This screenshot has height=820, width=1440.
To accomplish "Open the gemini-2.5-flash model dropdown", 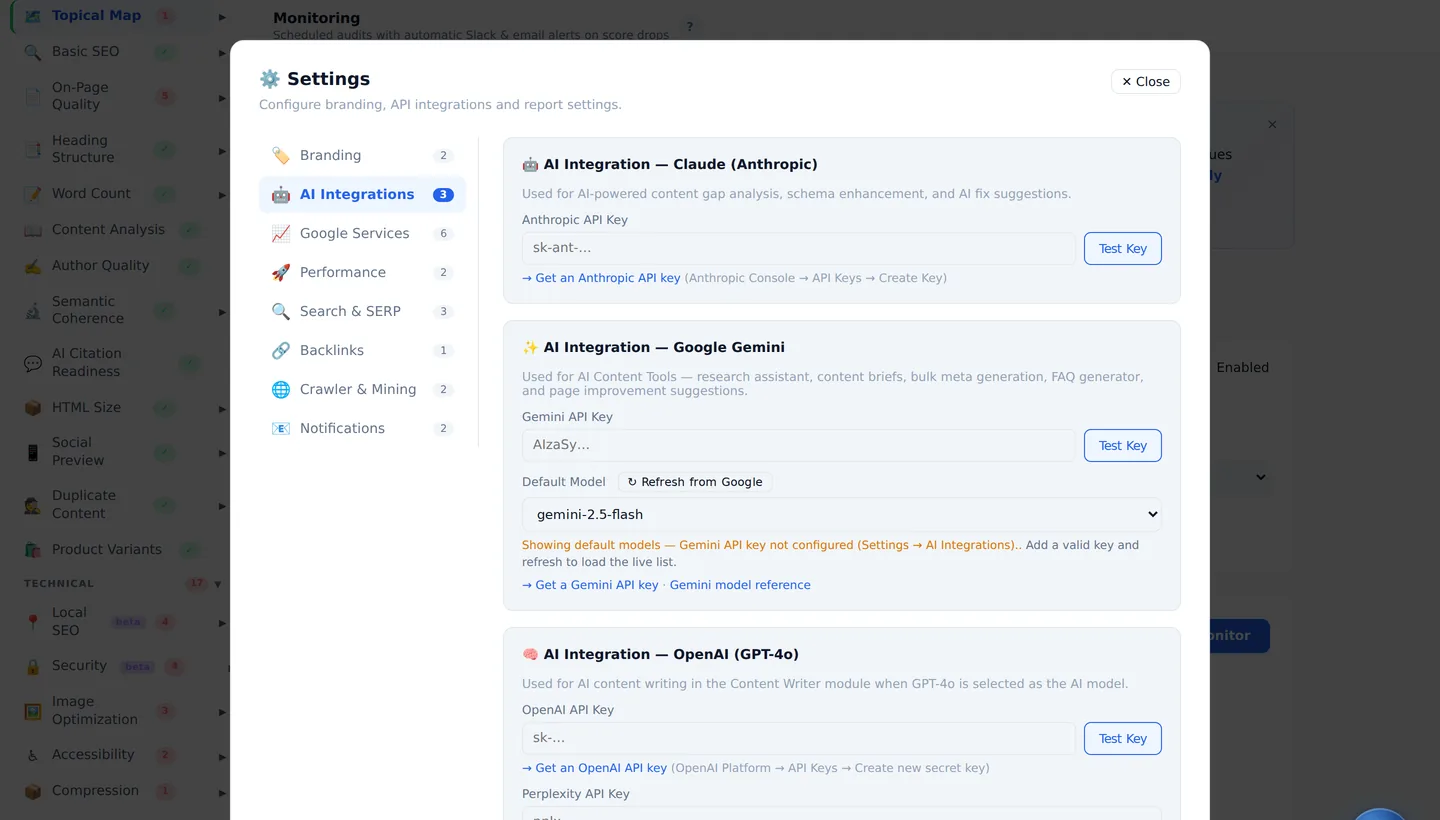I will [841, 514].
